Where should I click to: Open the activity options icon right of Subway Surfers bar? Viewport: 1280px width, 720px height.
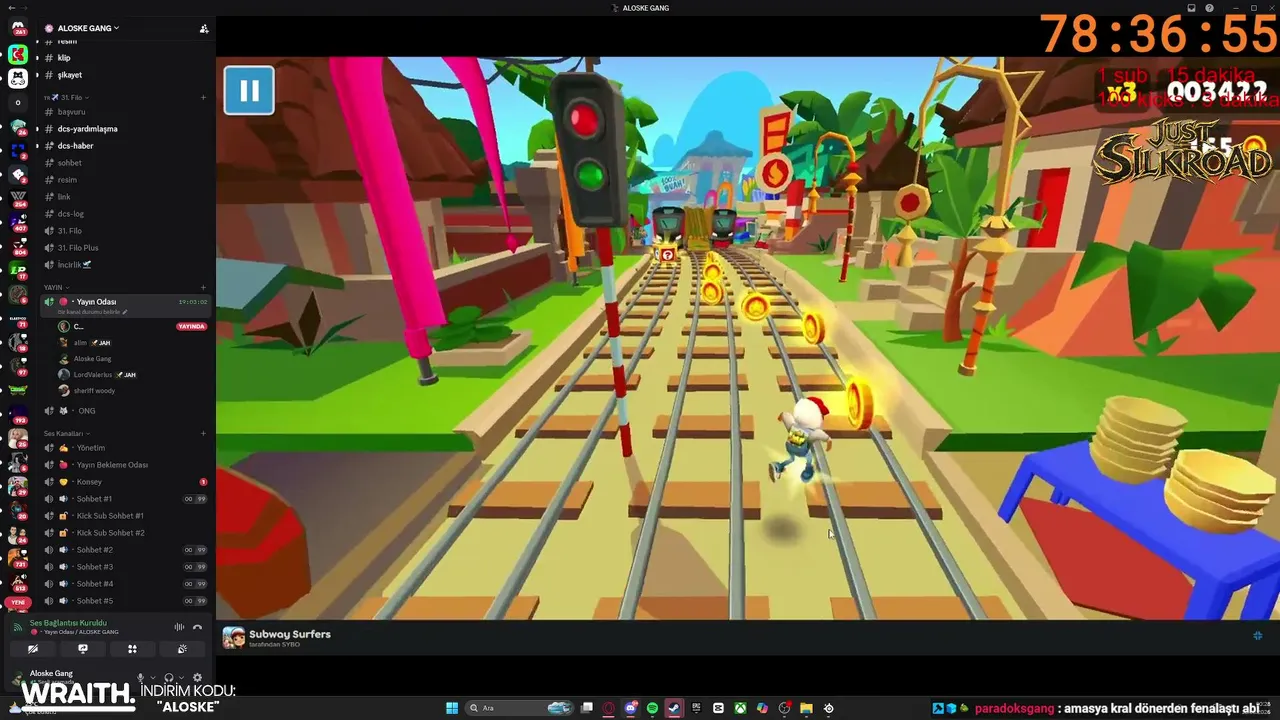[x=1258, y=636]
